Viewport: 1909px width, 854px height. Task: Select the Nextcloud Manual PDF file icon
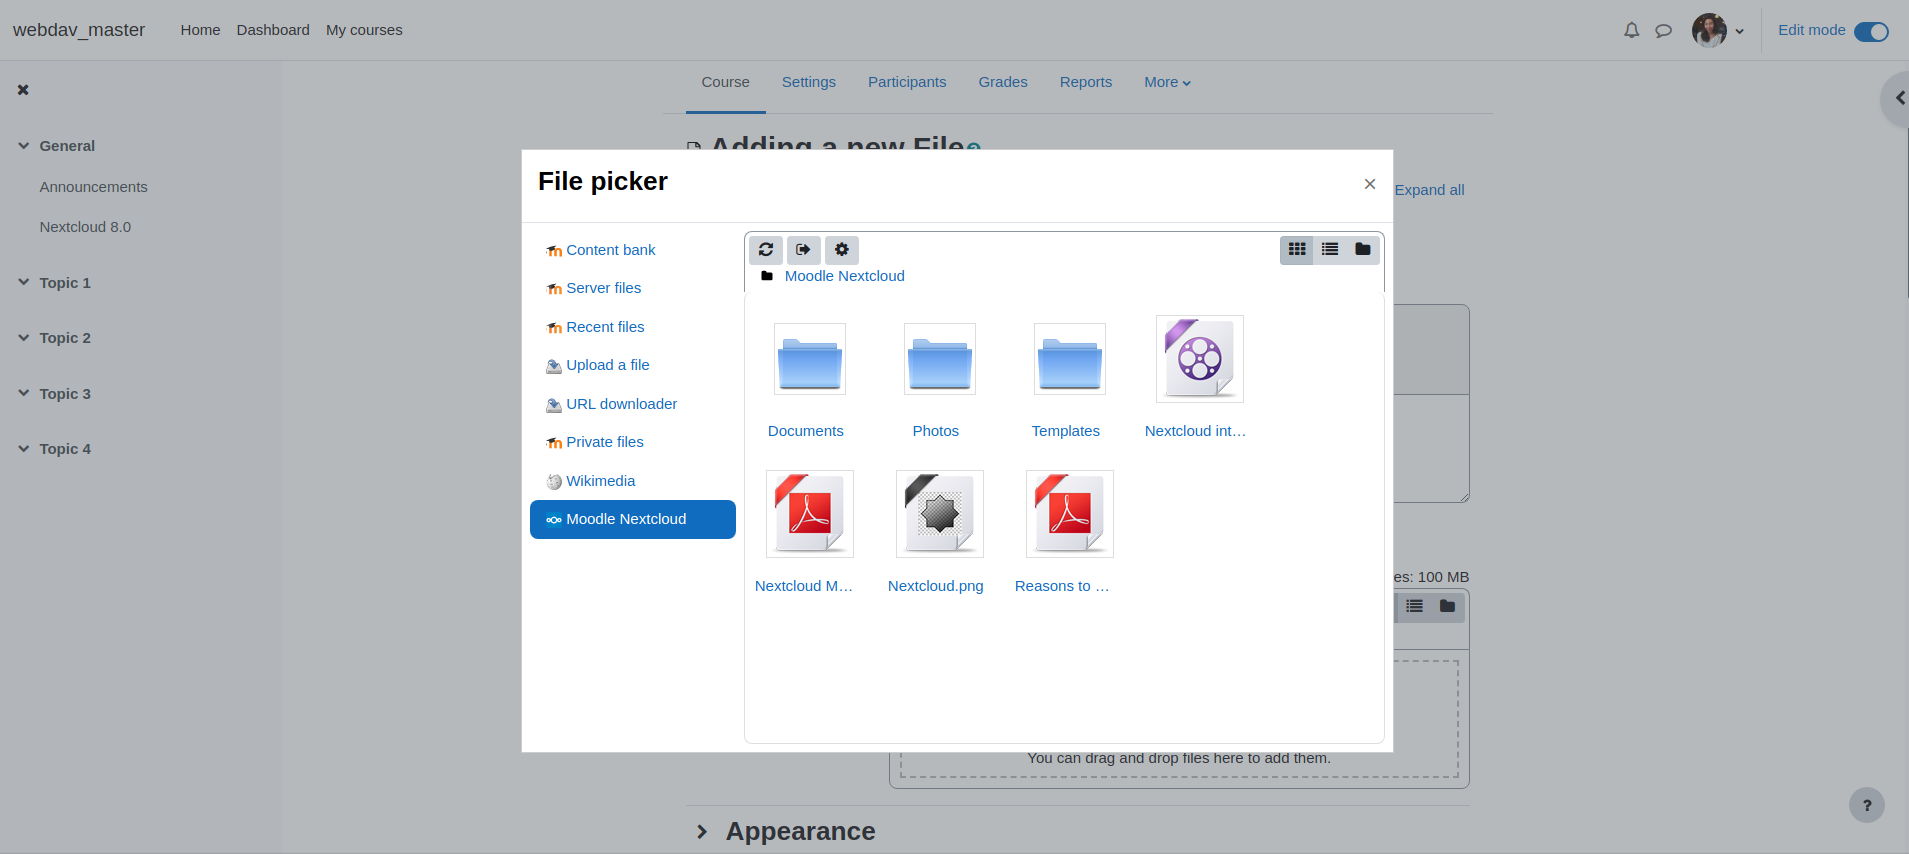click(810, 514)
